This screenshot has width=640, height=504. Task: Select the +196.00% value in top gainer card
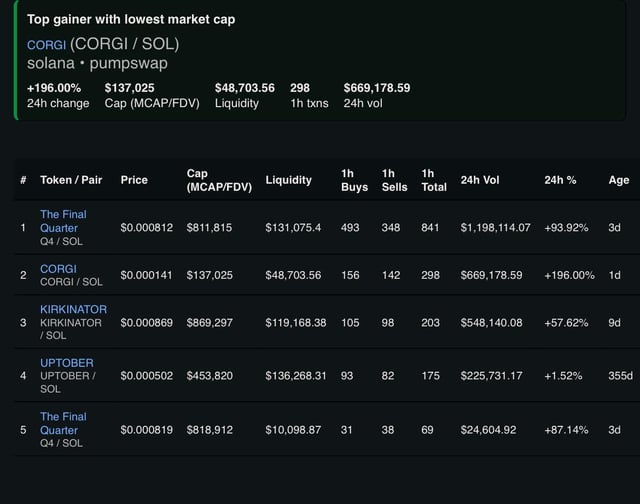(54, 87)
